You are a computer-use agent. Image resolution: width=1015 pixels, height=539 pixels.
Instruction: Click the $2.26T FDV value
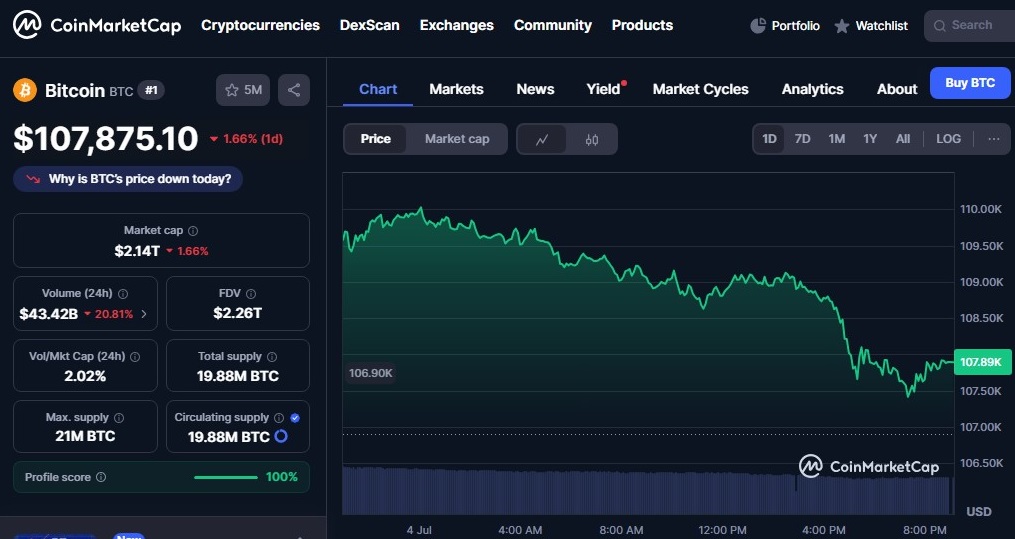(238, 313)
